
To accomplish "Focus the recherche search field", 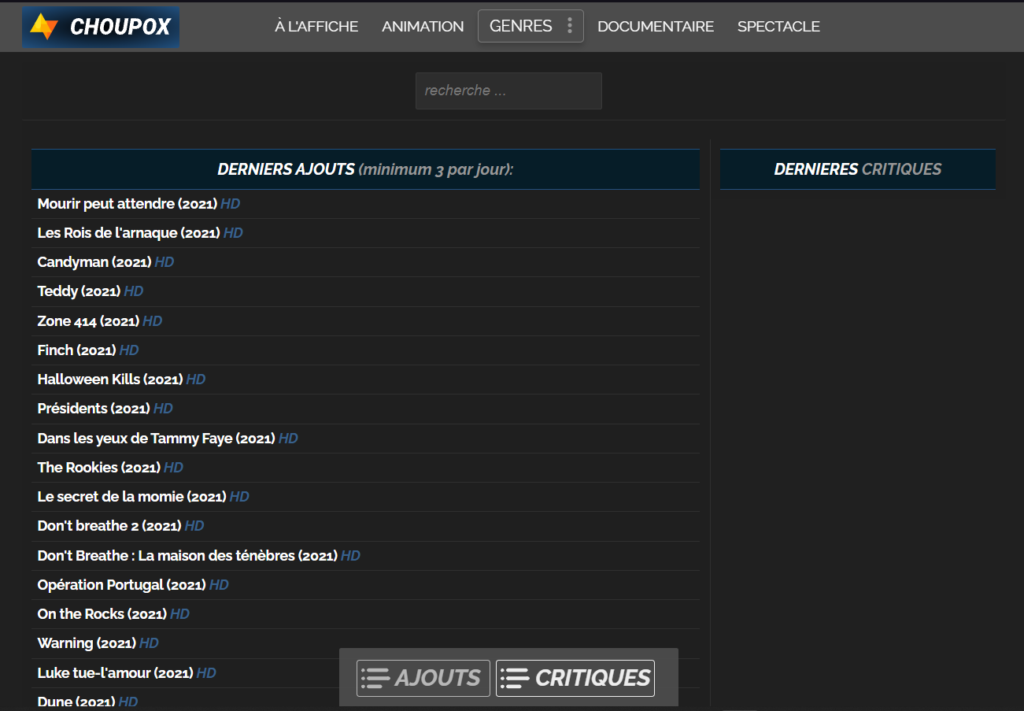I will (508, 91).
